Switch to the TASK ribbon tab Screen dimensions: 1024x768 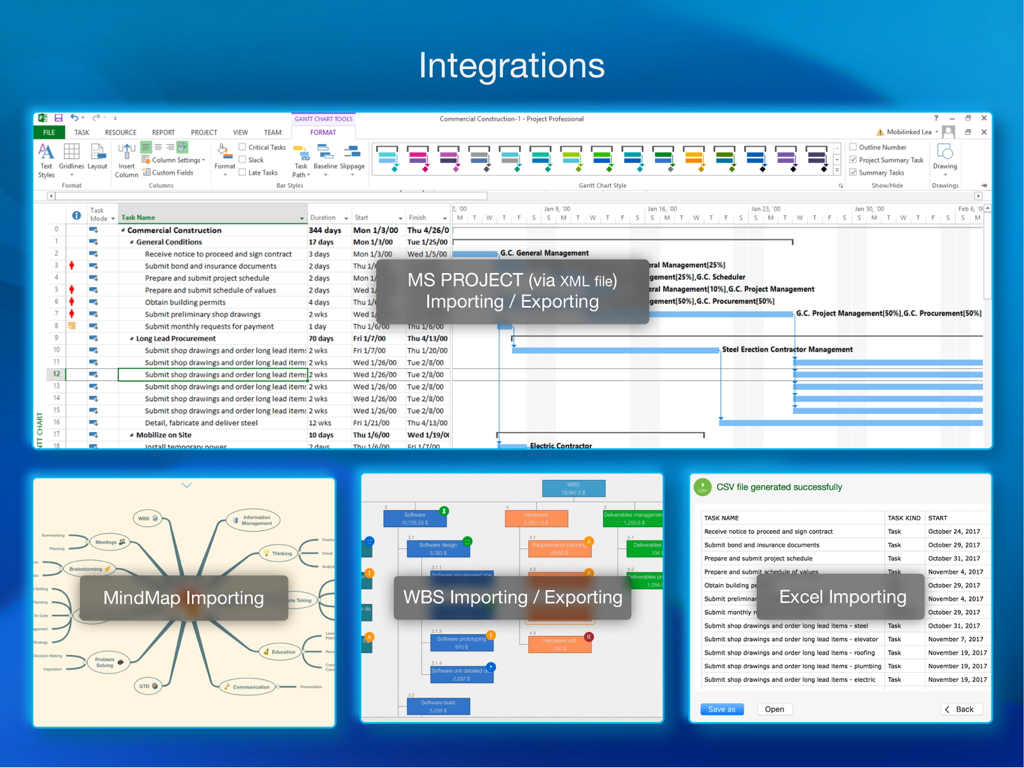[x=82, y=131]
